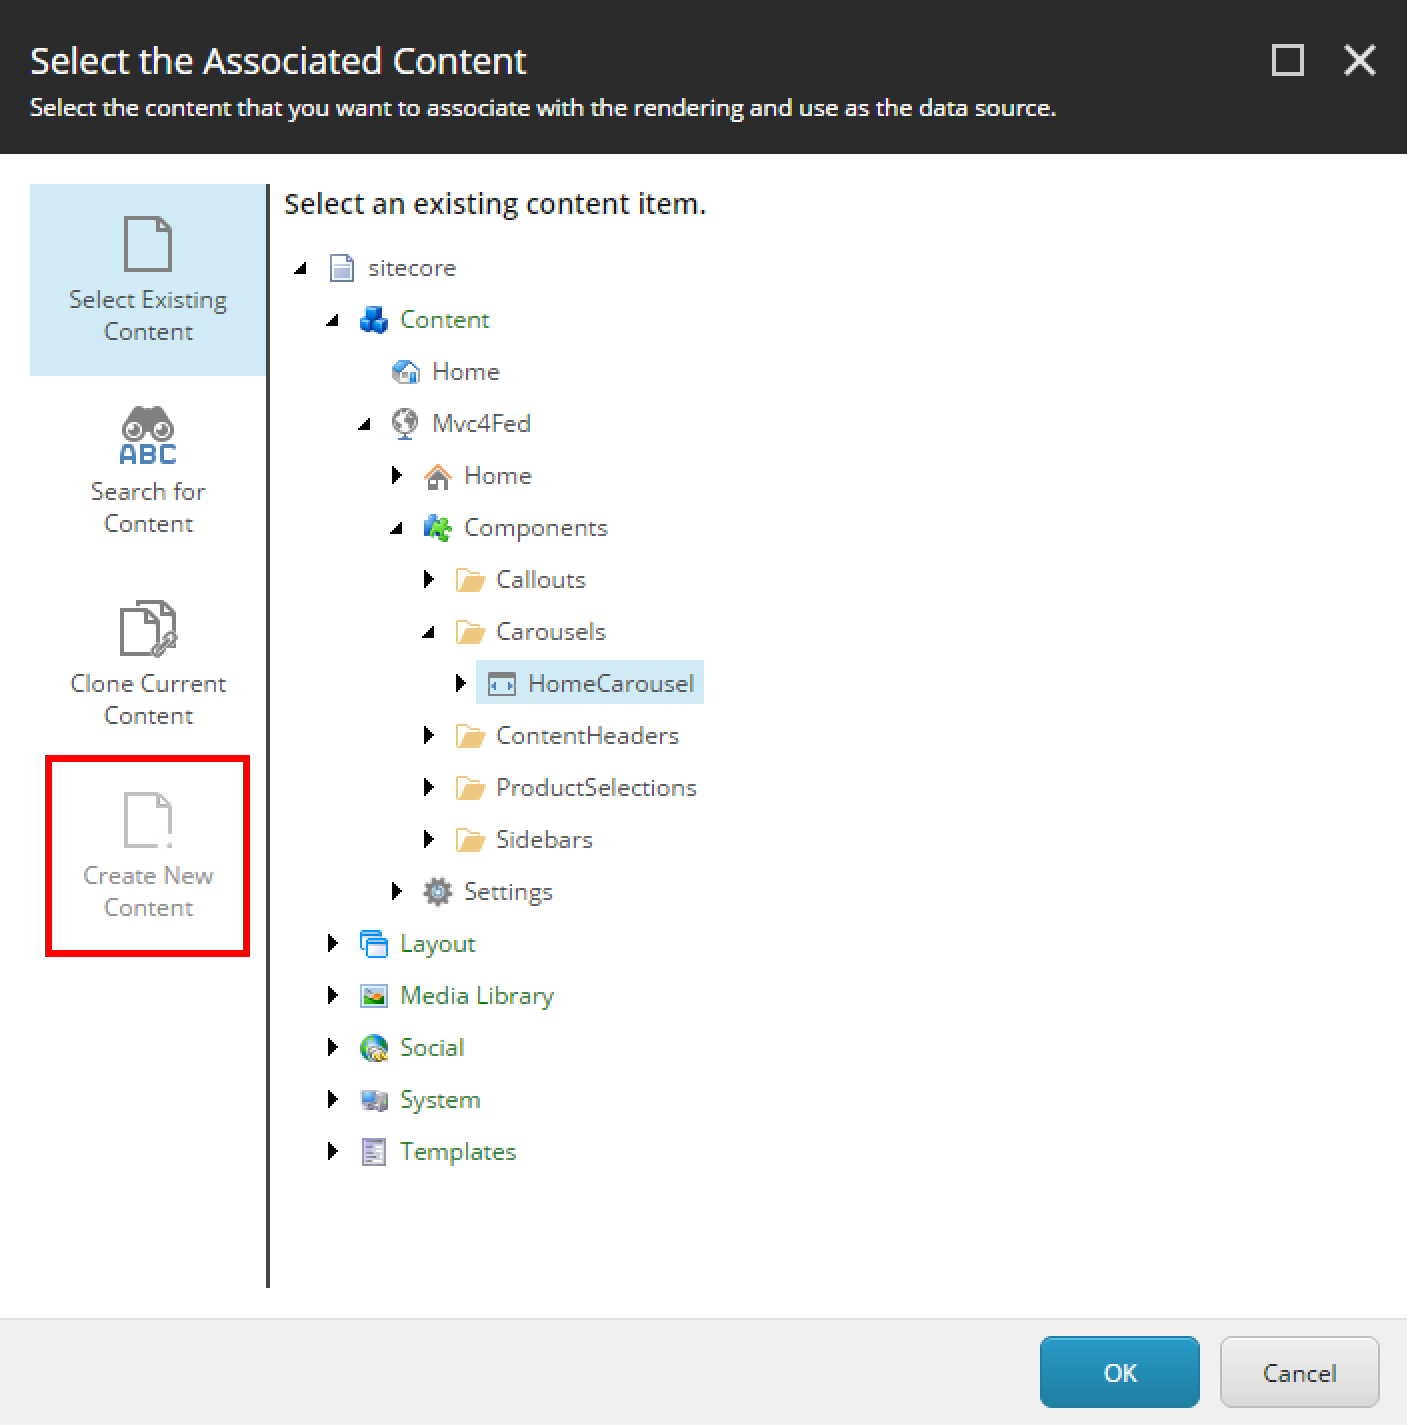Click the Layout node icon

[x=373, y=944]
